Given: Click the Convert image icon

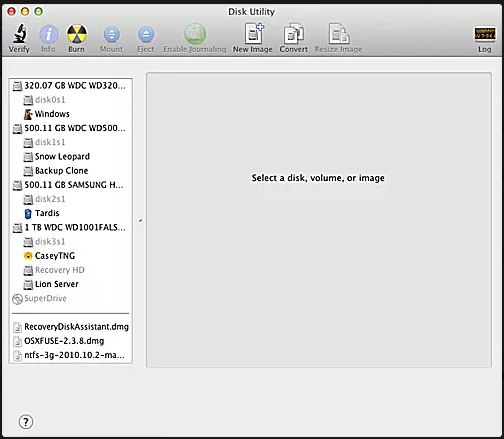Looking at the screenshot, I should [x=294, y=33].
